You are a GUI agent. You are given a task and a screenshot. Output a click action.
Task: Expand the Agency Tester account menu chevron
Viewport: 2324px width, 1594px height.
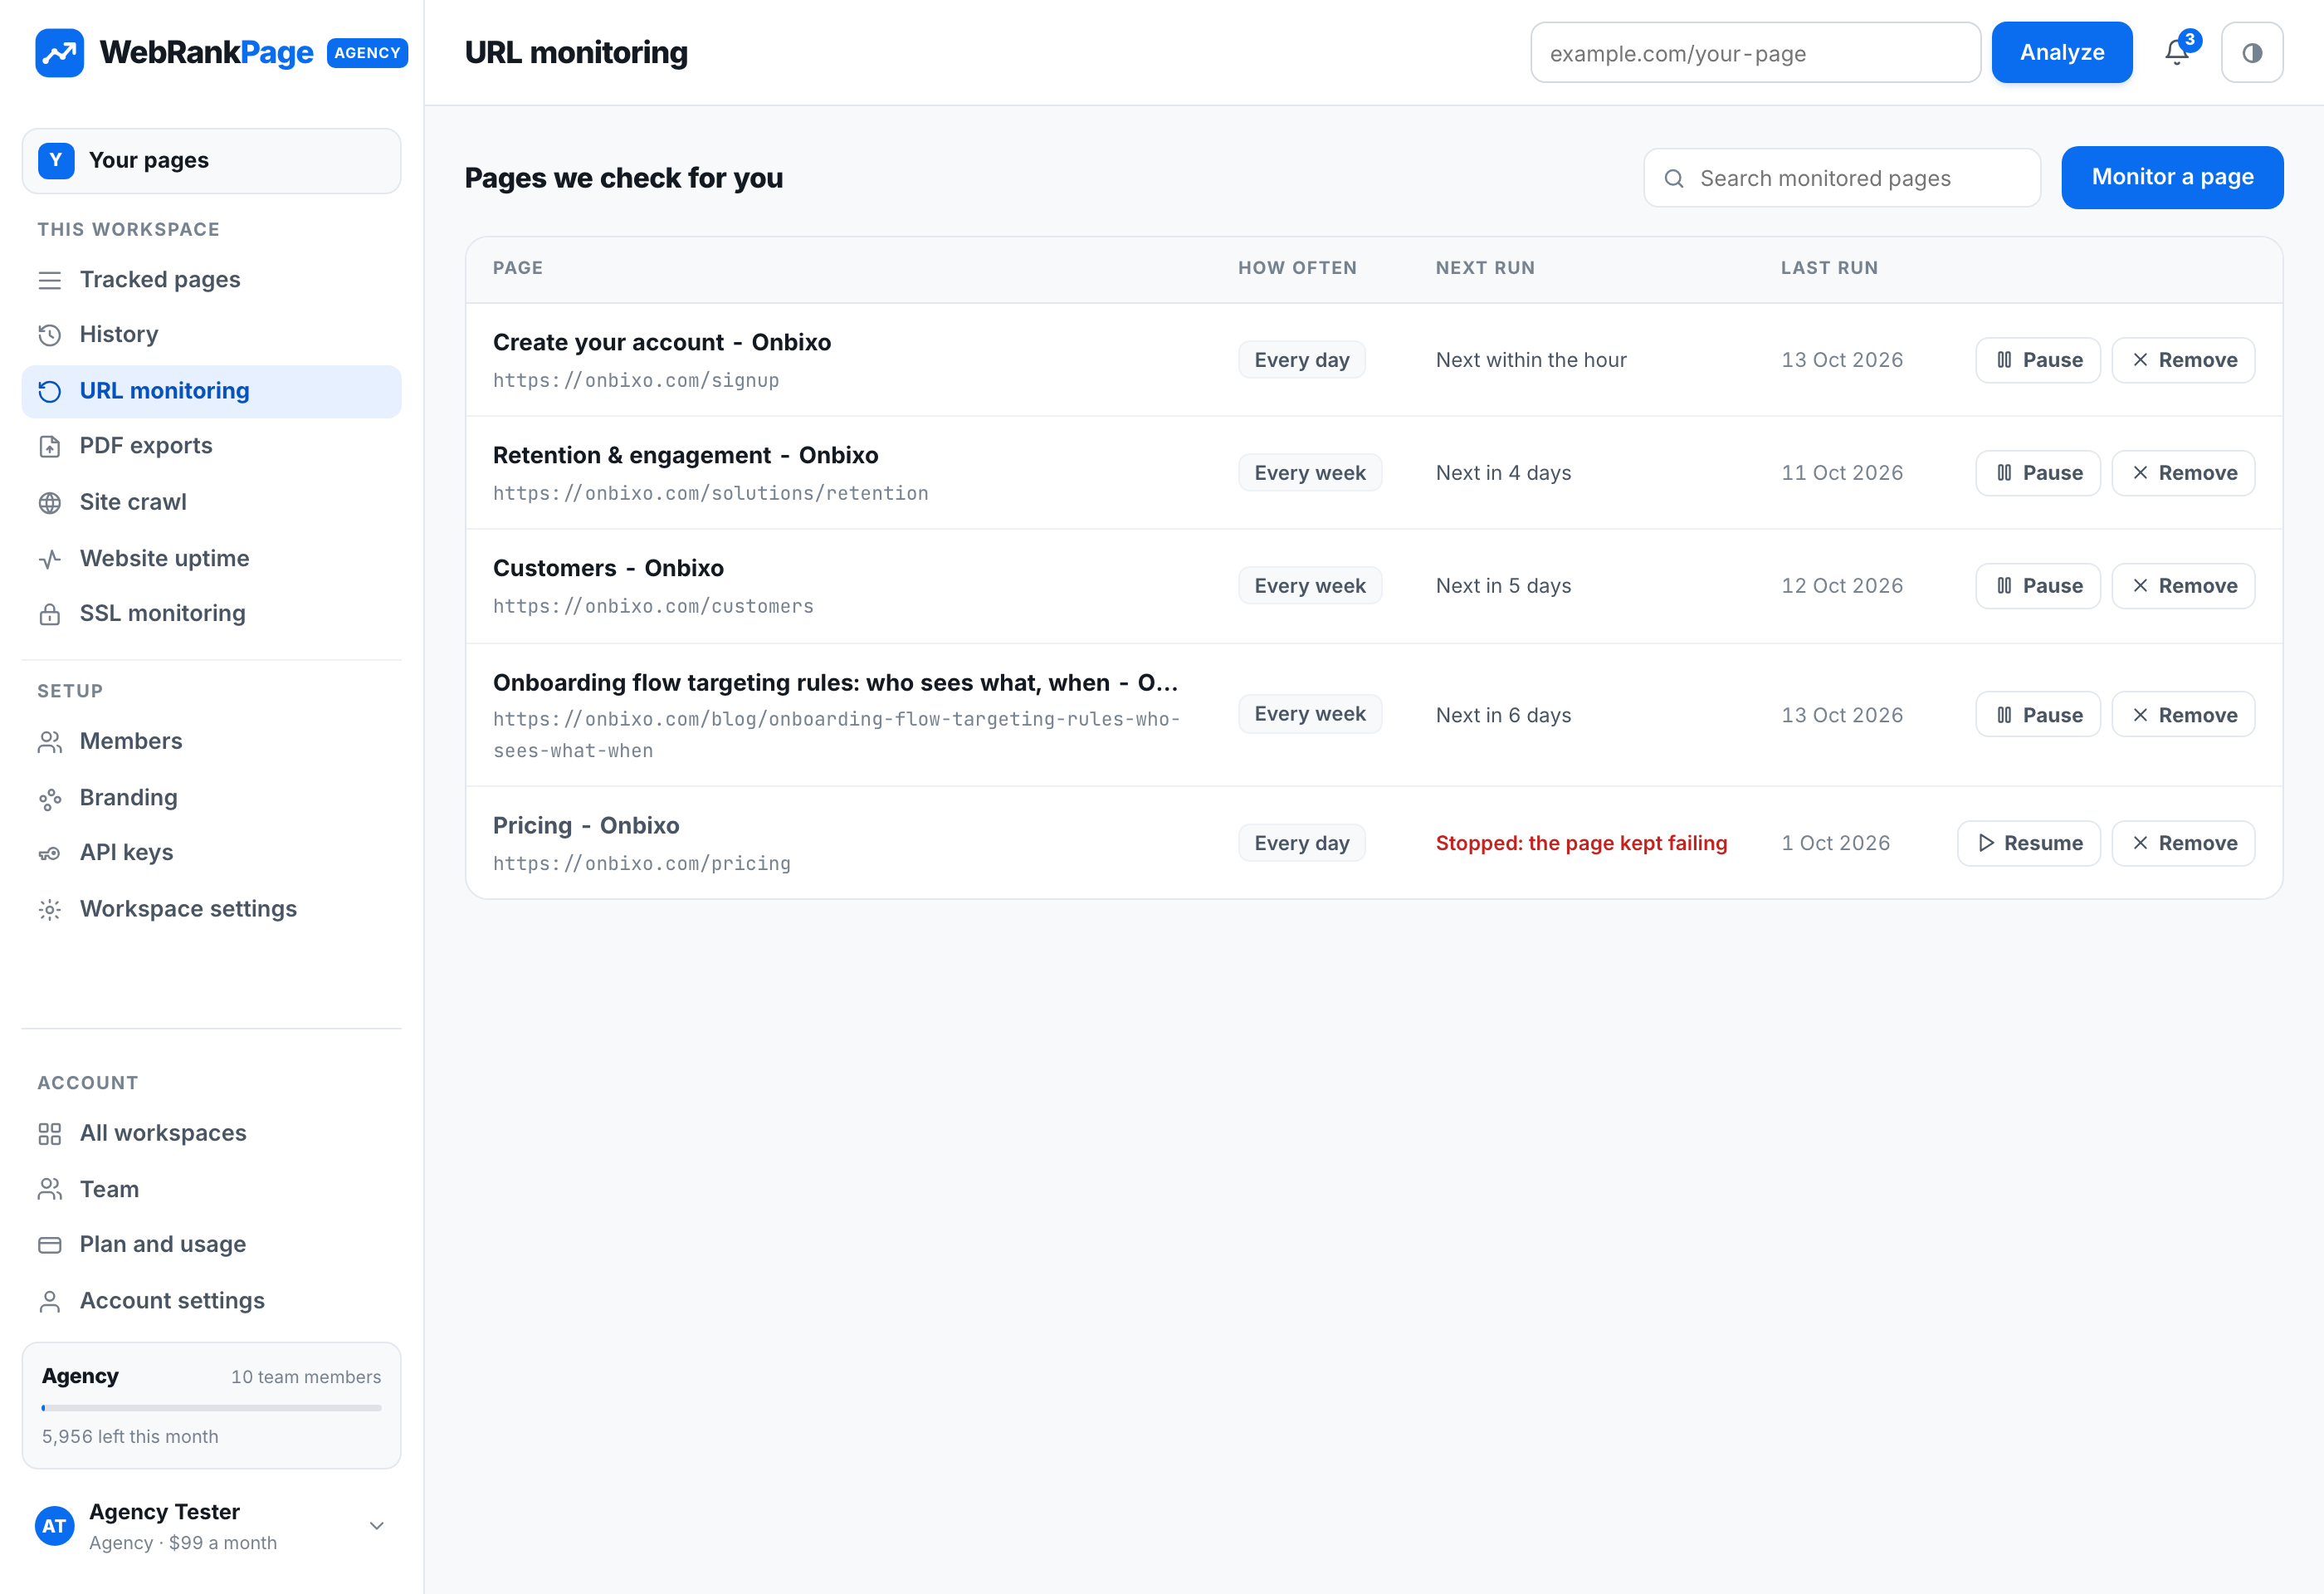click(x=377, y=1526)
